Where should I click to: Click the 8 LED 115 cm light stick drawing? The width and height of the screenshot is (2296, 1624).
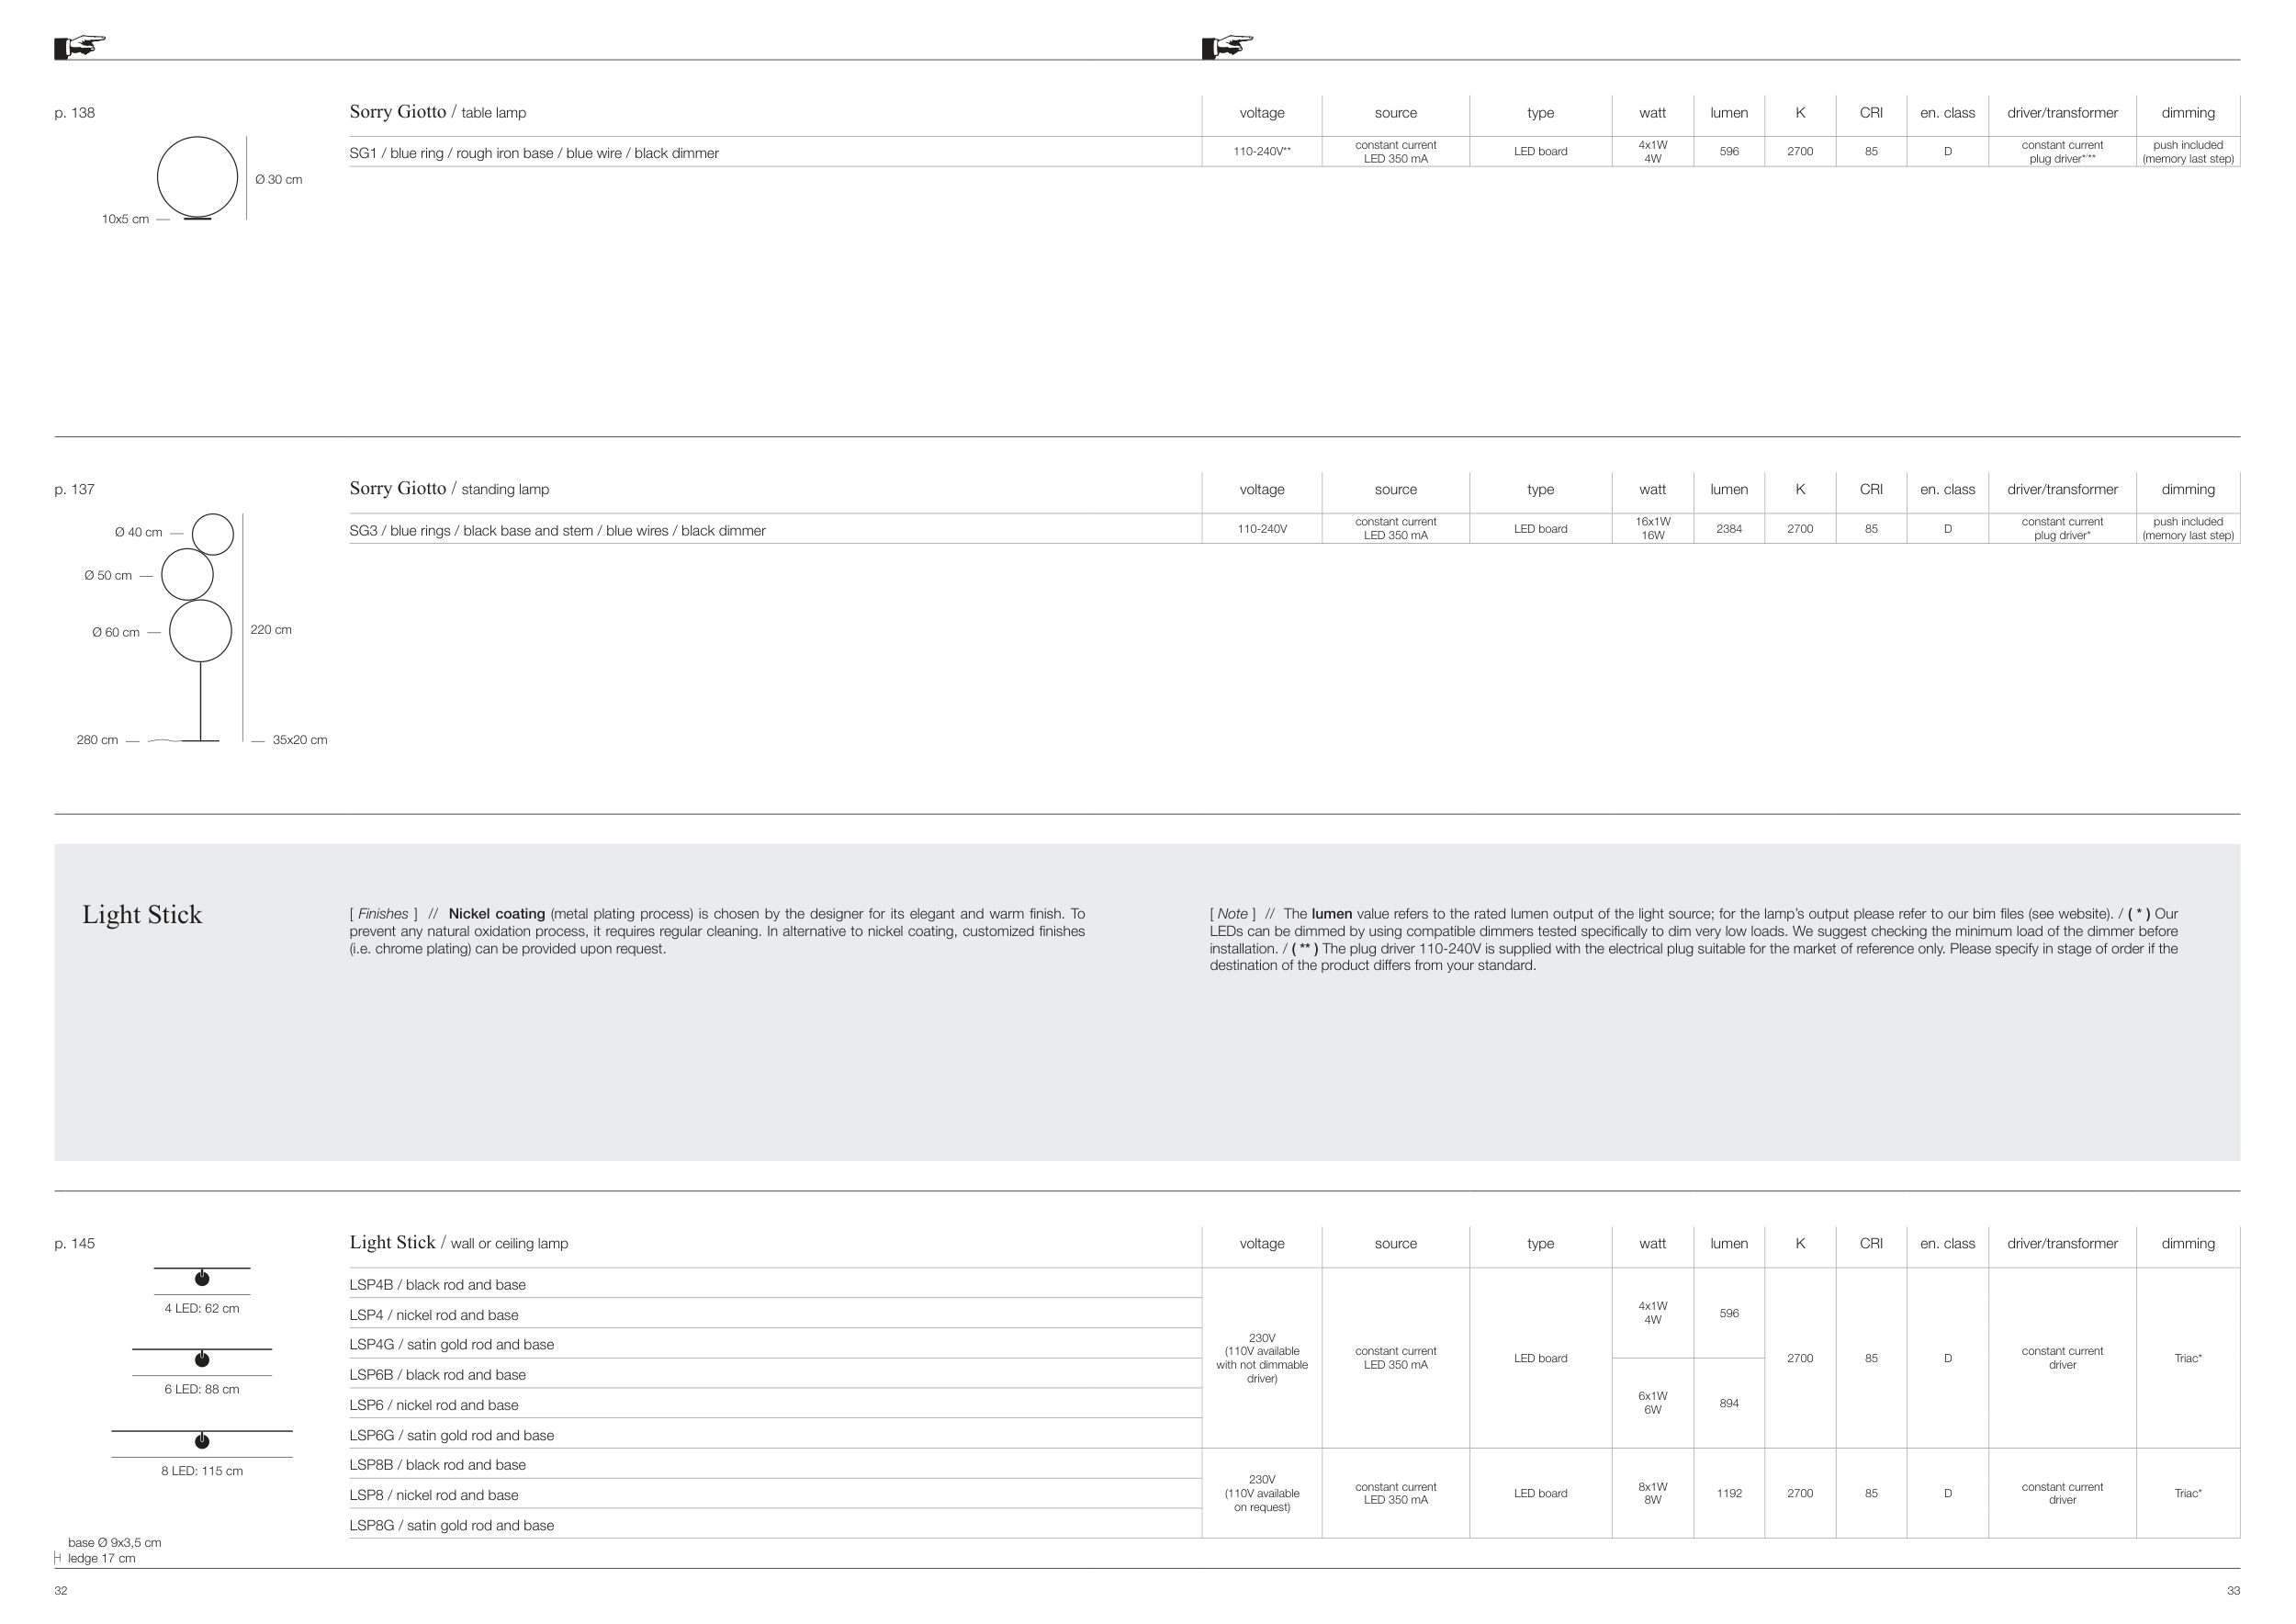pos(201,1441)
